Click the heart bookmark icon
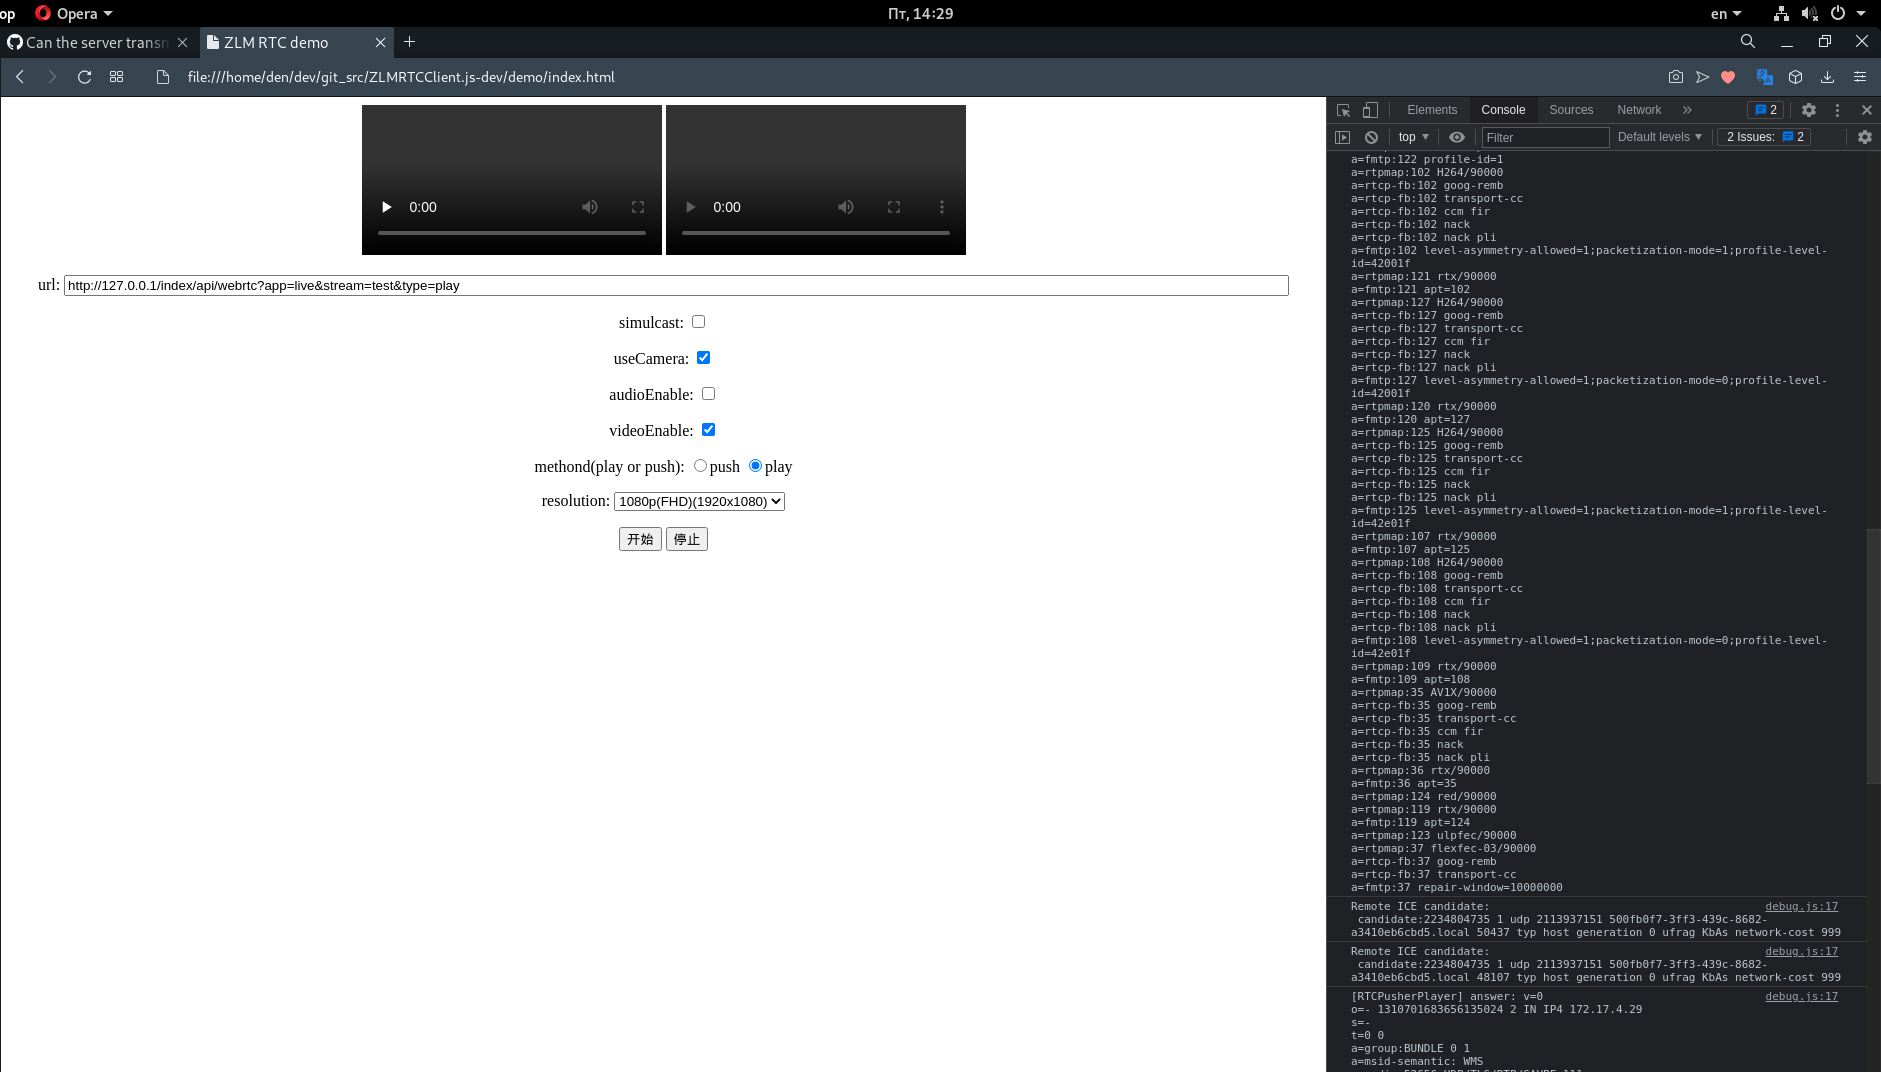Viewport: 1881px width, 1072px height. point(1728,77)
